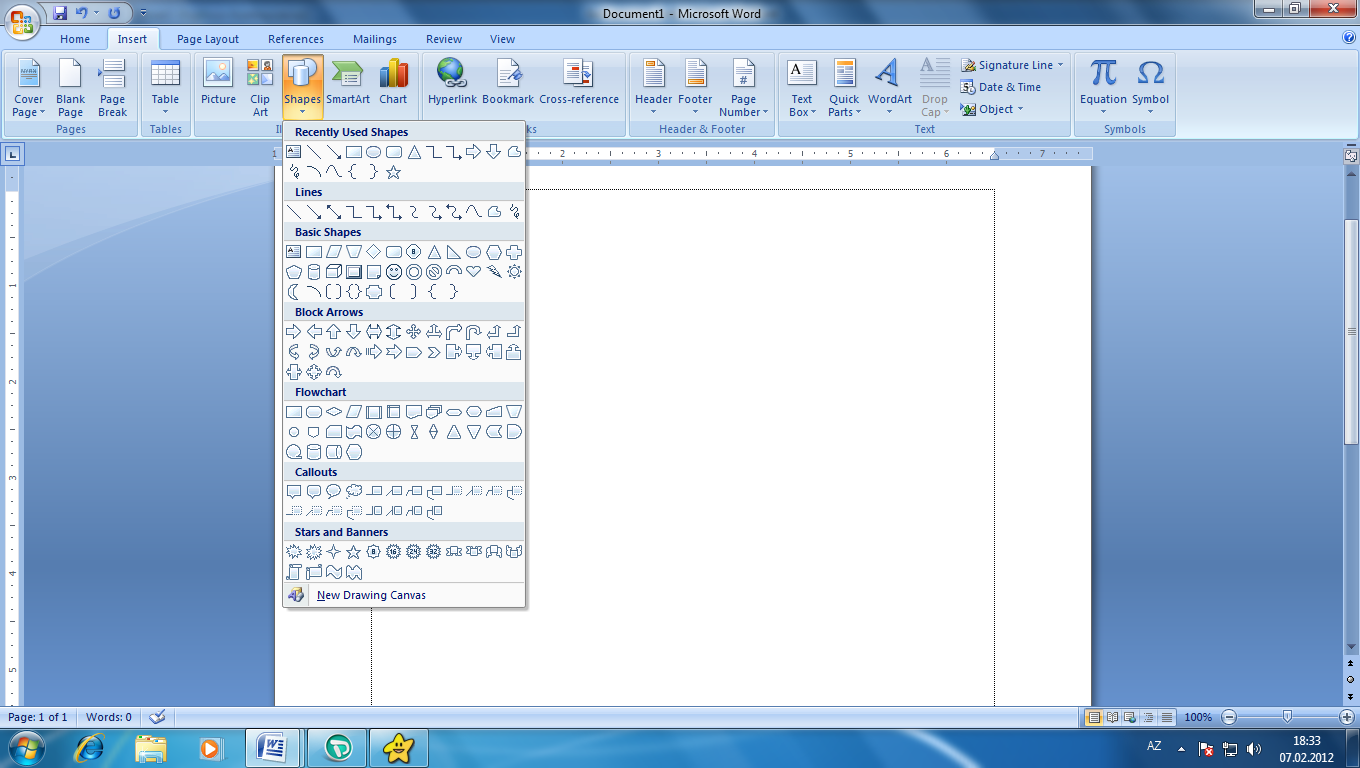
Task: Click the Object button
Action: 992,109
